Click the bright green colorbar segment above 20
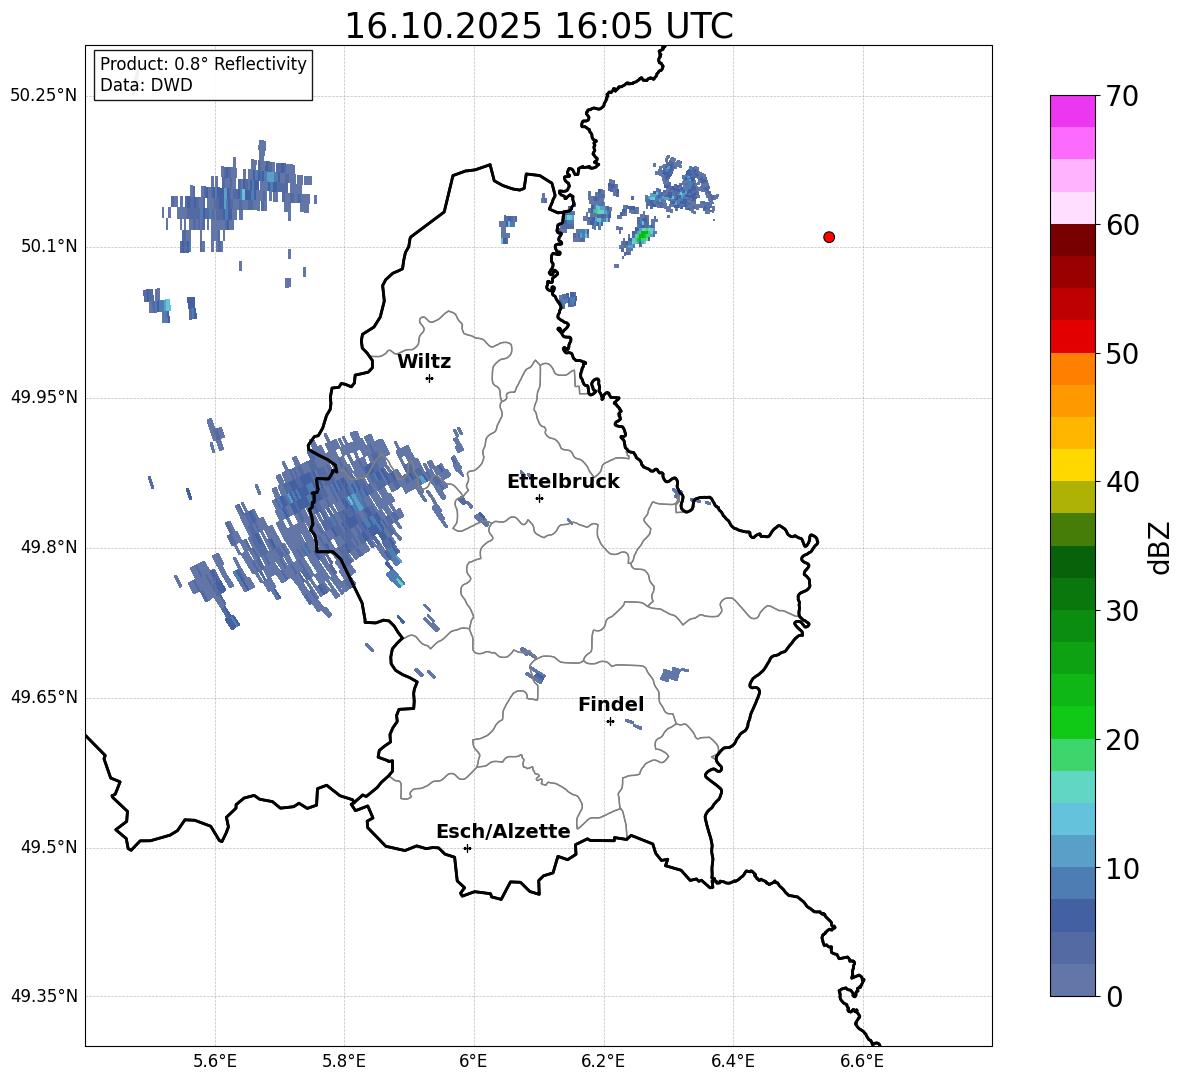Image resolution: width=1184 pixels, height=1081 pixels. coord(1073,722)
